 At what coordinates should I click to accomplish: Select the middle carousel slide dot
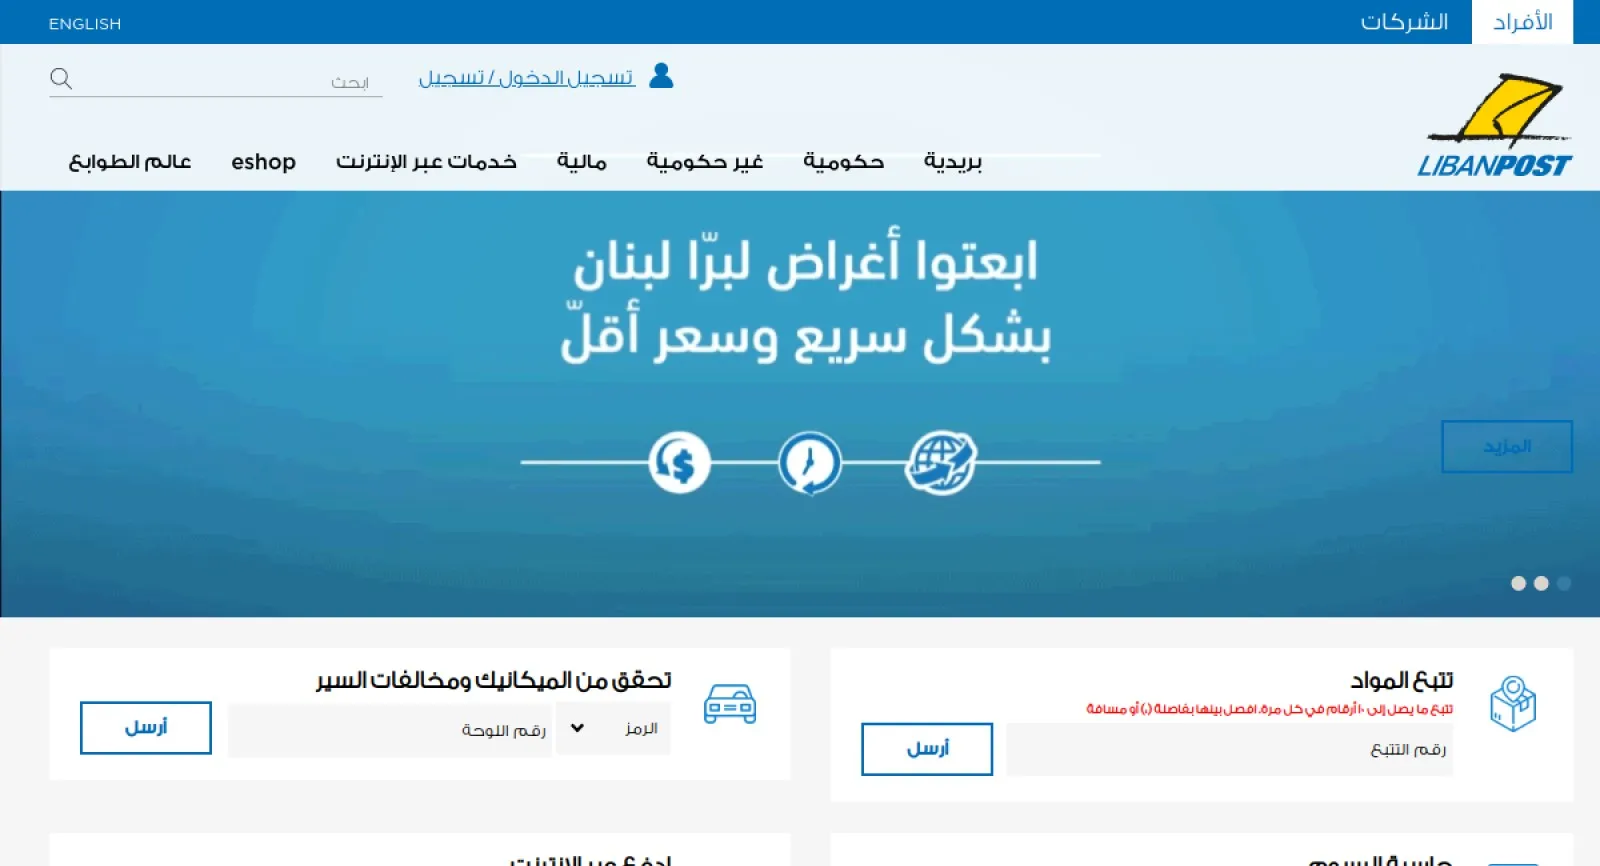pyautogui.click(x=1541, y=583)
